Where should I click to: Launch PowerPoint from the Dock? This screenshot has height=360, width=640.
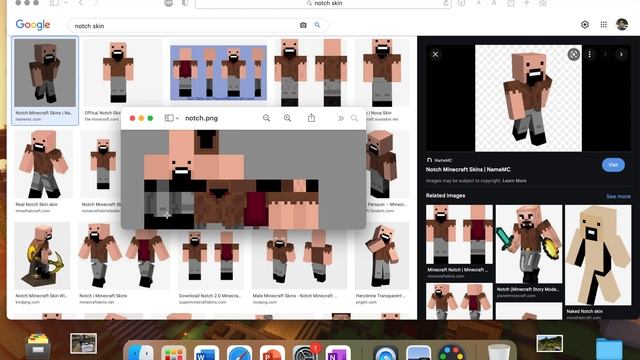272,353
